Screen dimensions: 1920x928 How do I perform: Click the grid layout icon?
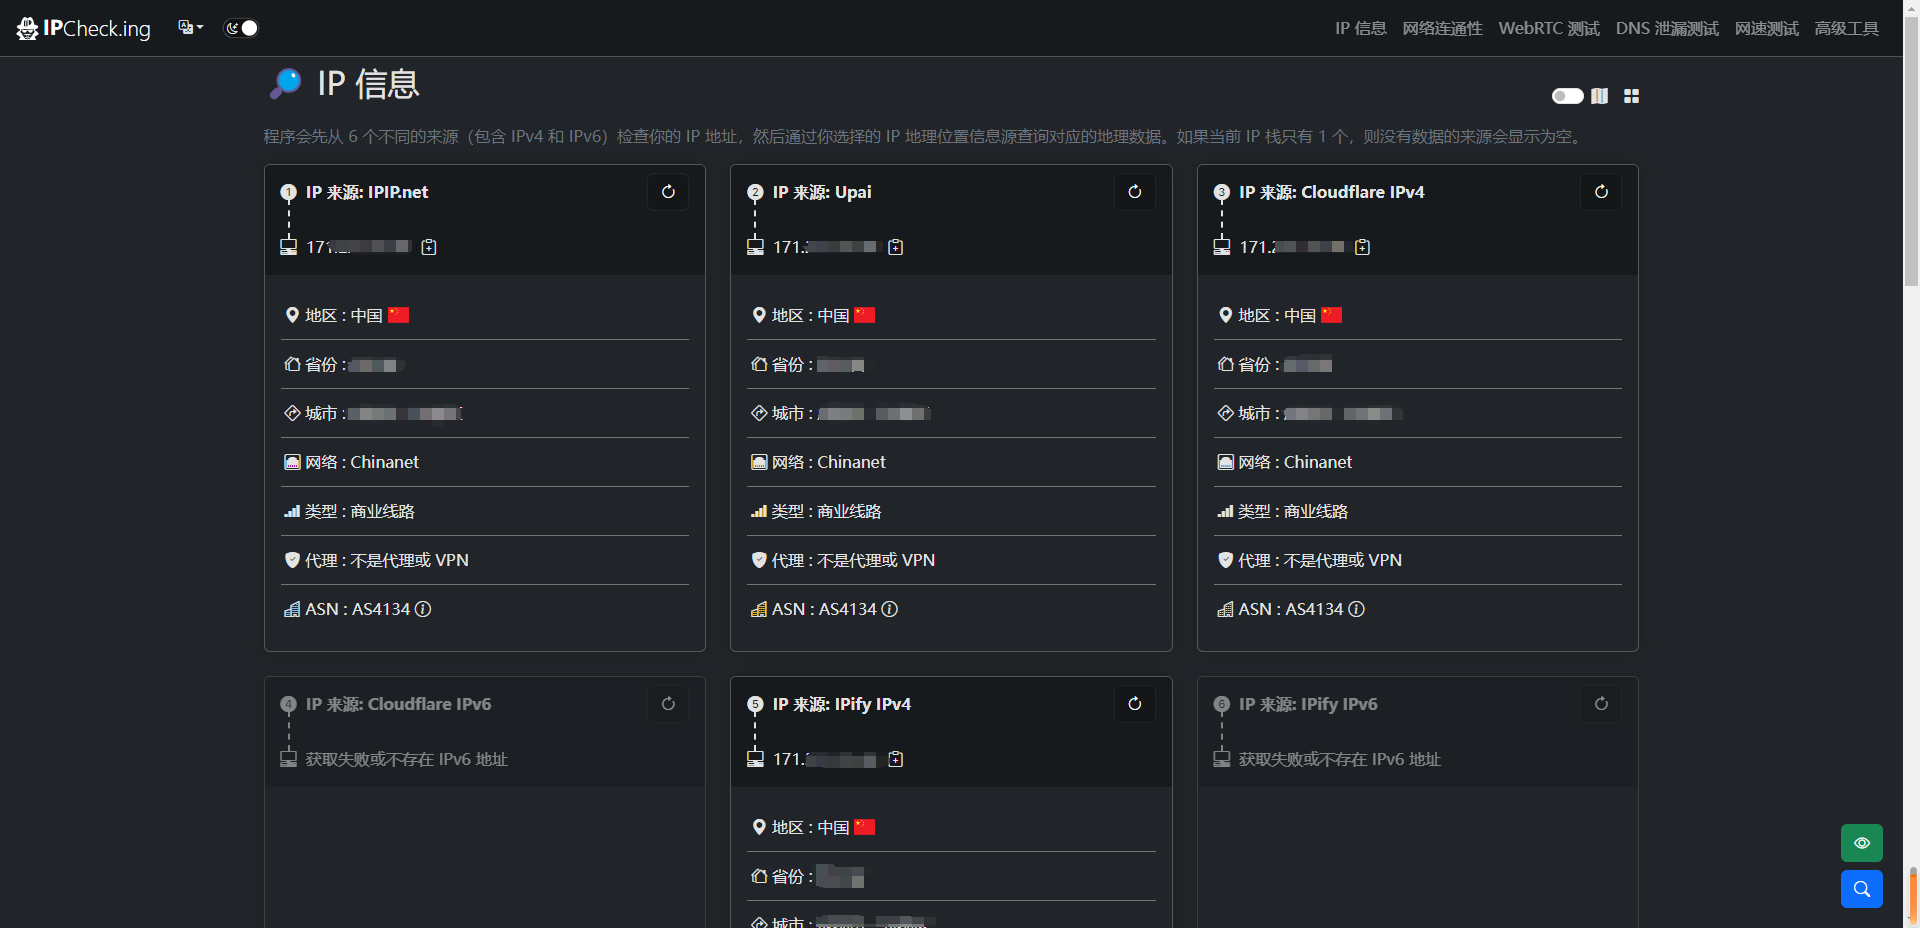pos(1631,96)
